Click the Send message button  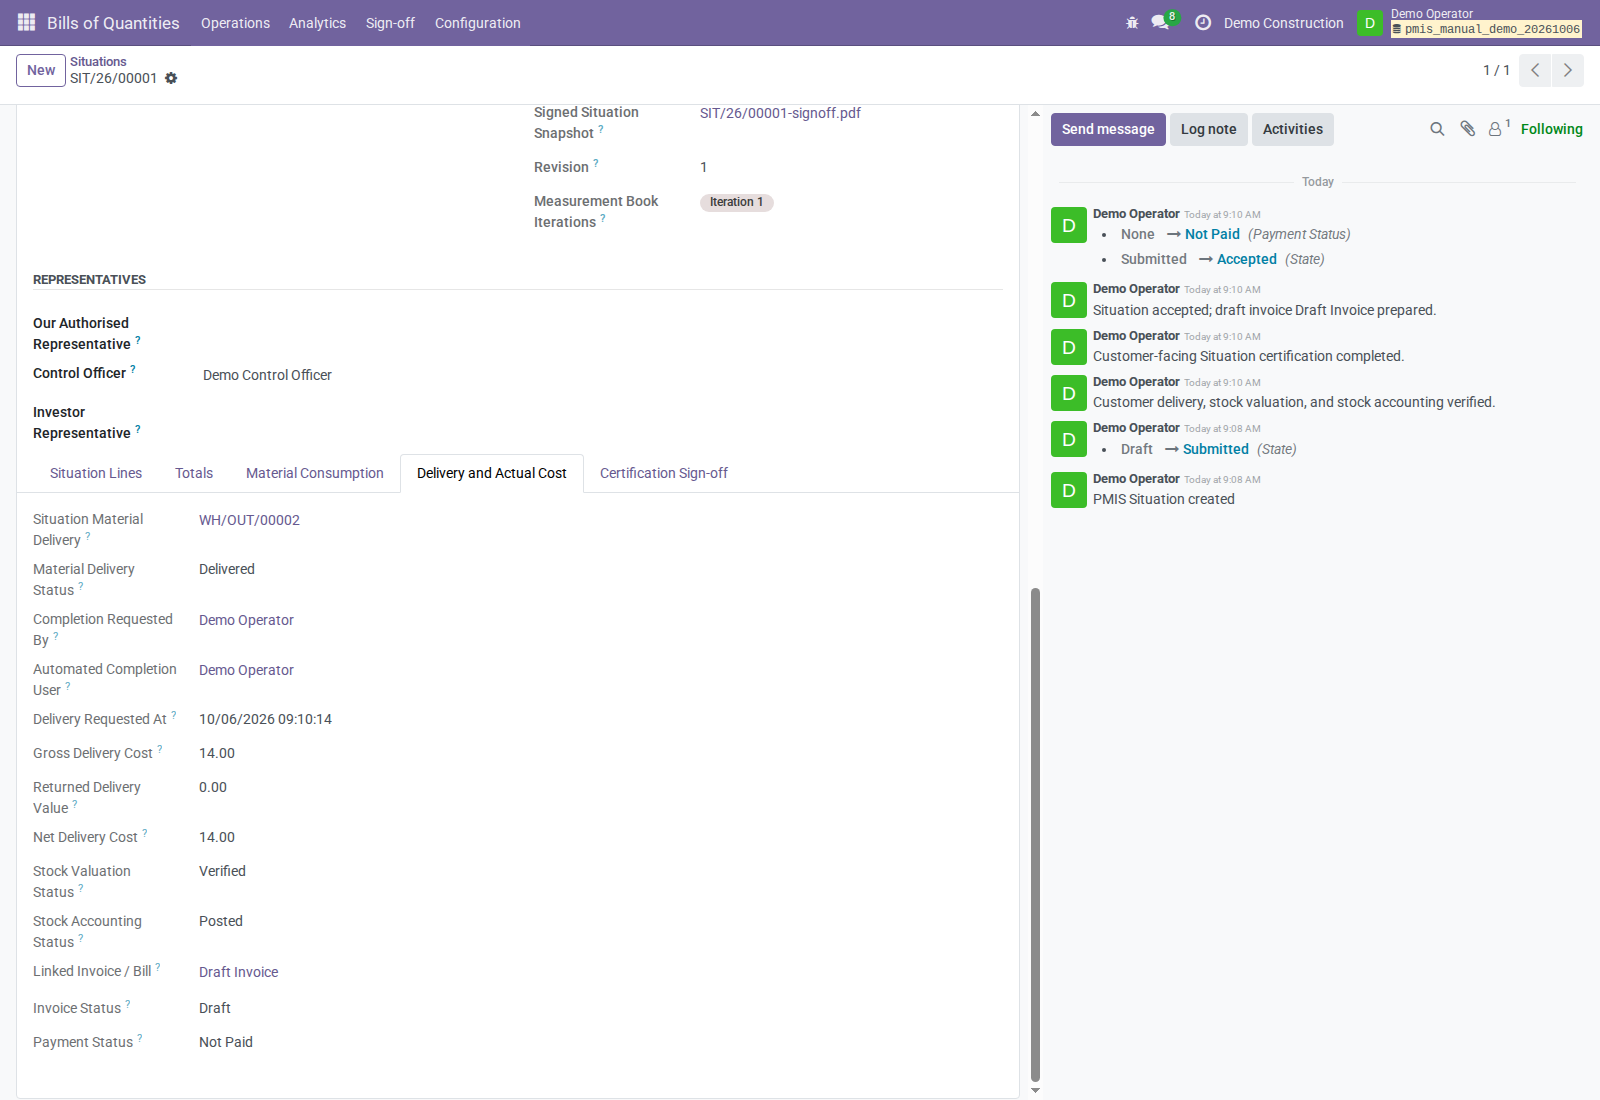pos(1108,129)
